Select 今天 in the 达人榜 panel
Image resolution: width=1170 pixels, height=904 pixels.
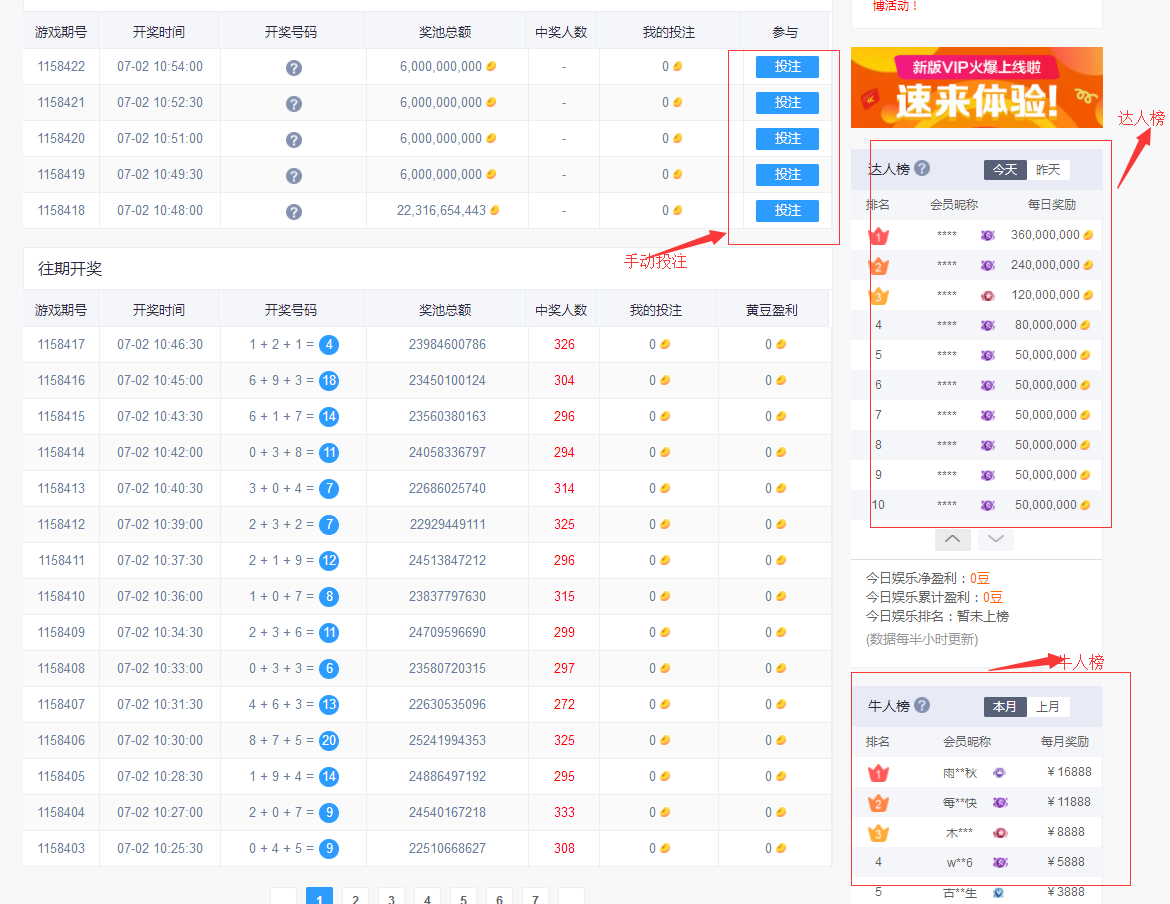pyautogui.click(x=1005, y=170)
